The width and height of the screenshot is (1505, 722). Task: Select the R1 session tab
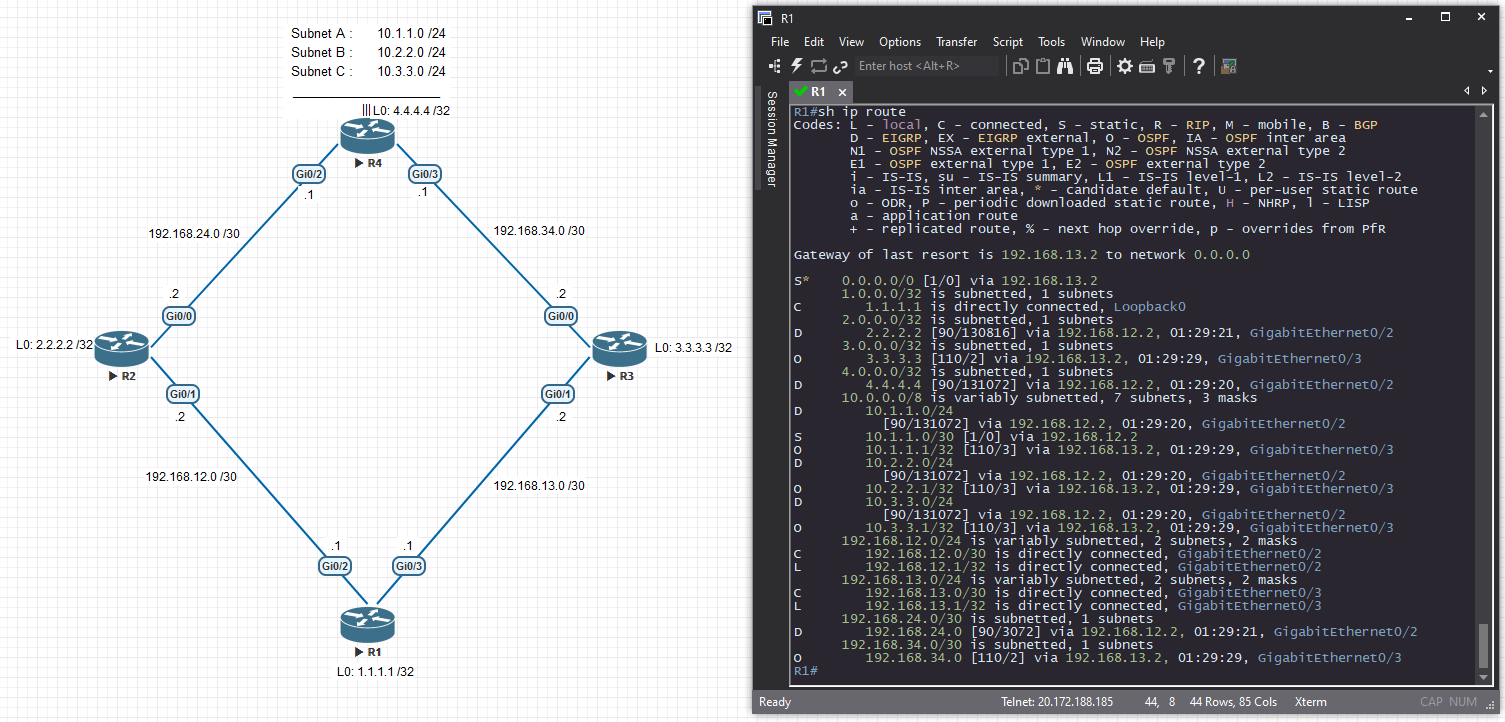coord(817,91)
